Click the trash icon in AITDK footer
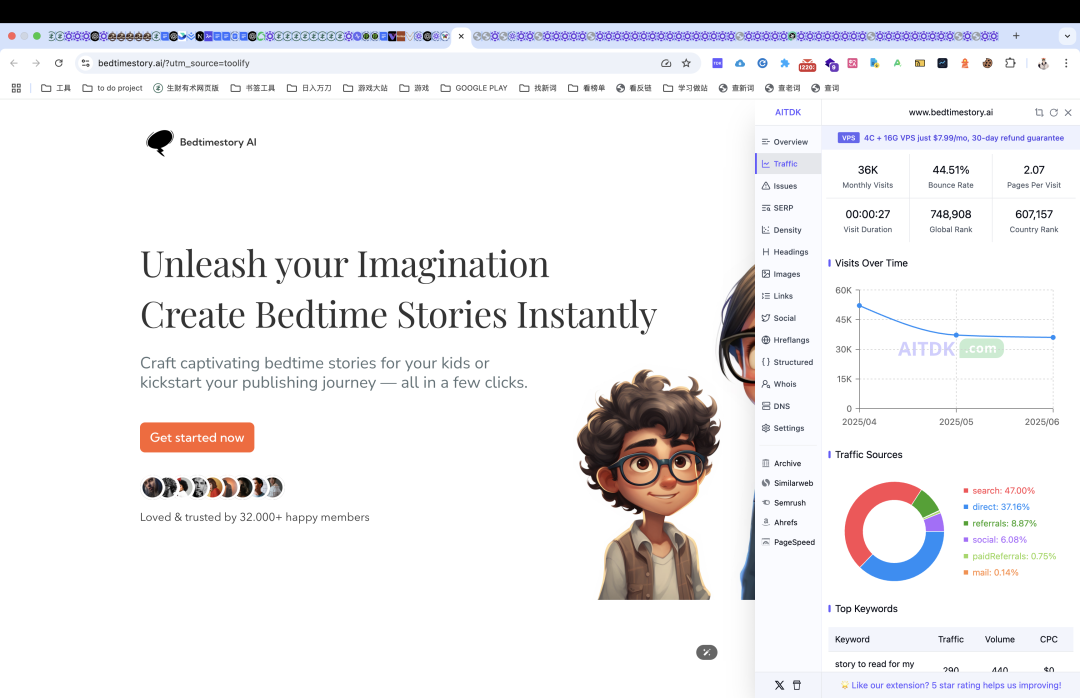Viewport: 1080px width, 698px height. (797, 686)
